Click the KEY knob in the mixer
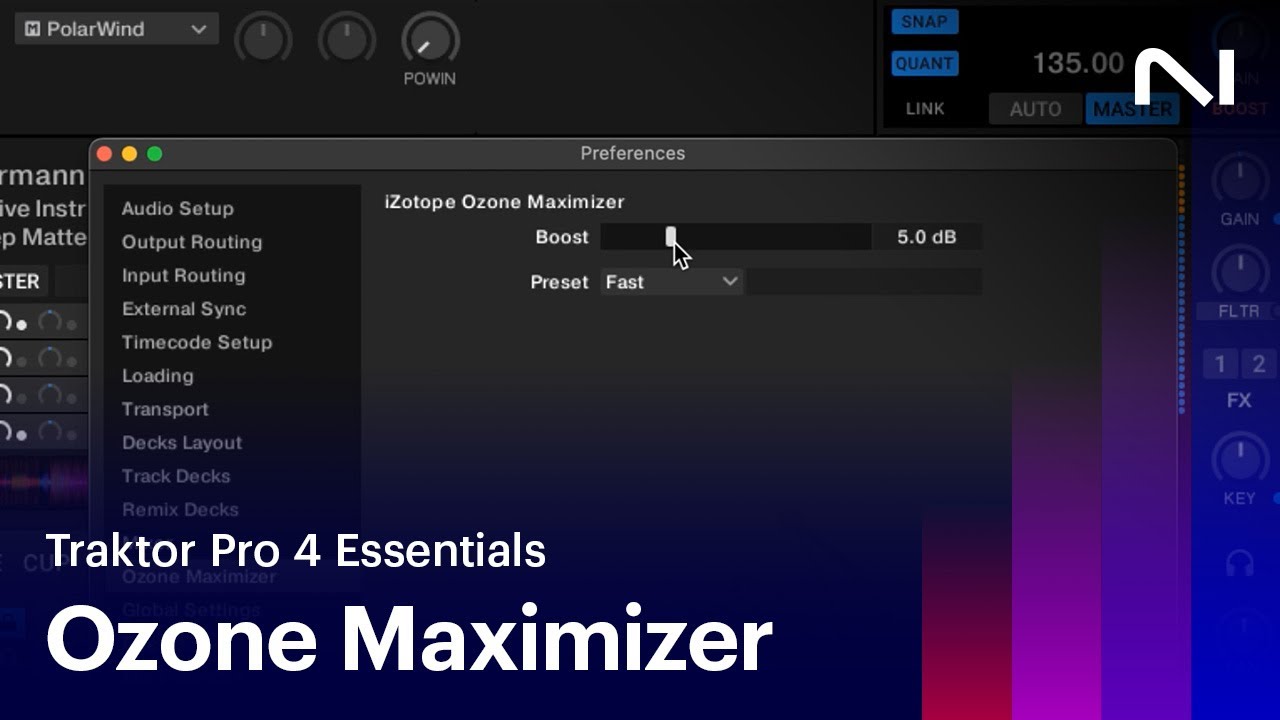Viewport: 1280px width, 720px height. click(x=1240, y=460)
